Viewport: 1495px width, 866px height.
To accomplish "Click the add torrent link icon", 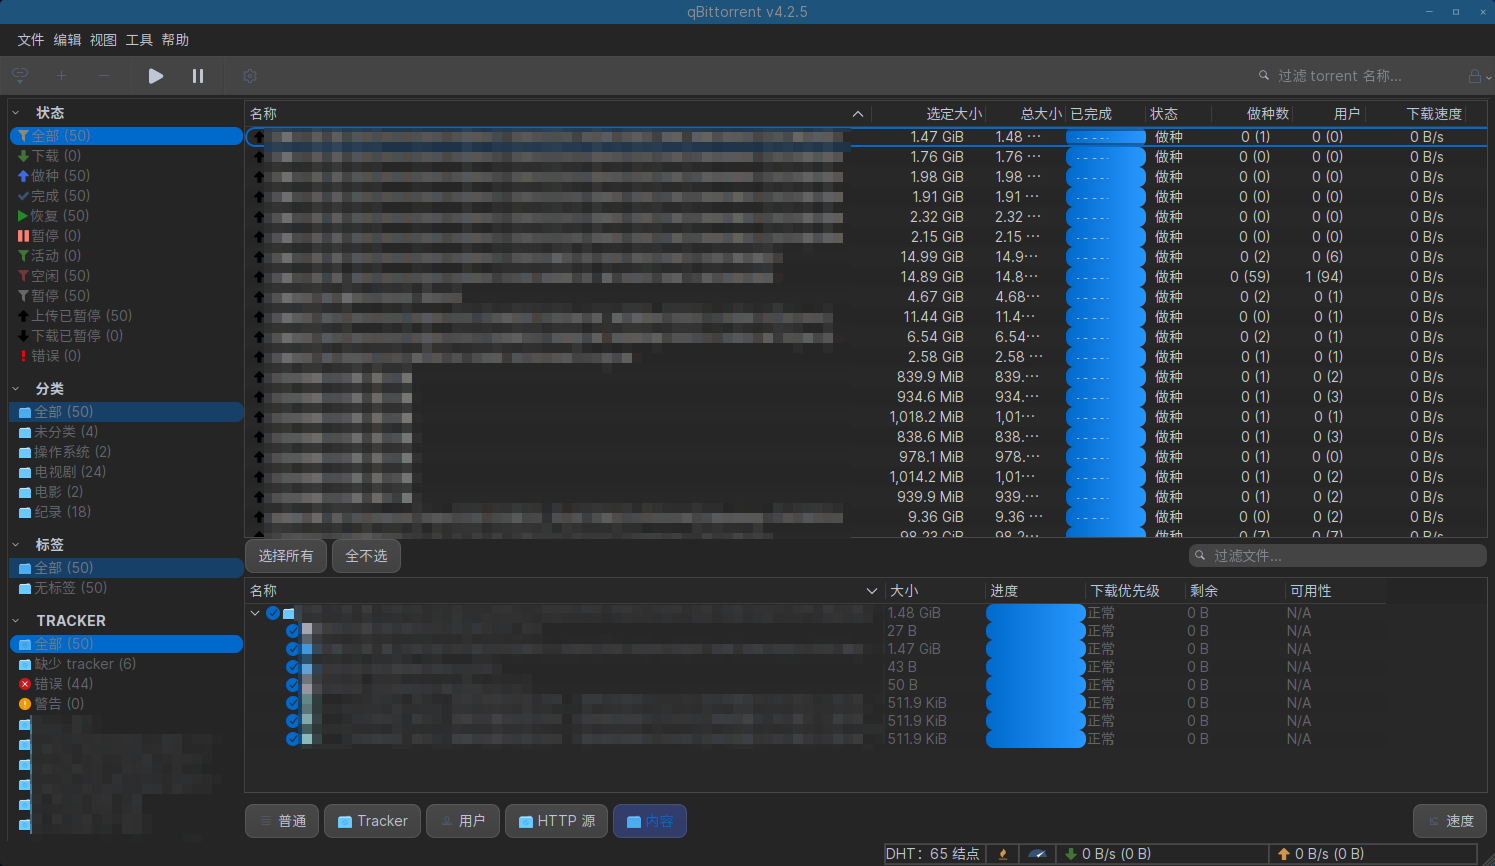I will coord(20,76).
